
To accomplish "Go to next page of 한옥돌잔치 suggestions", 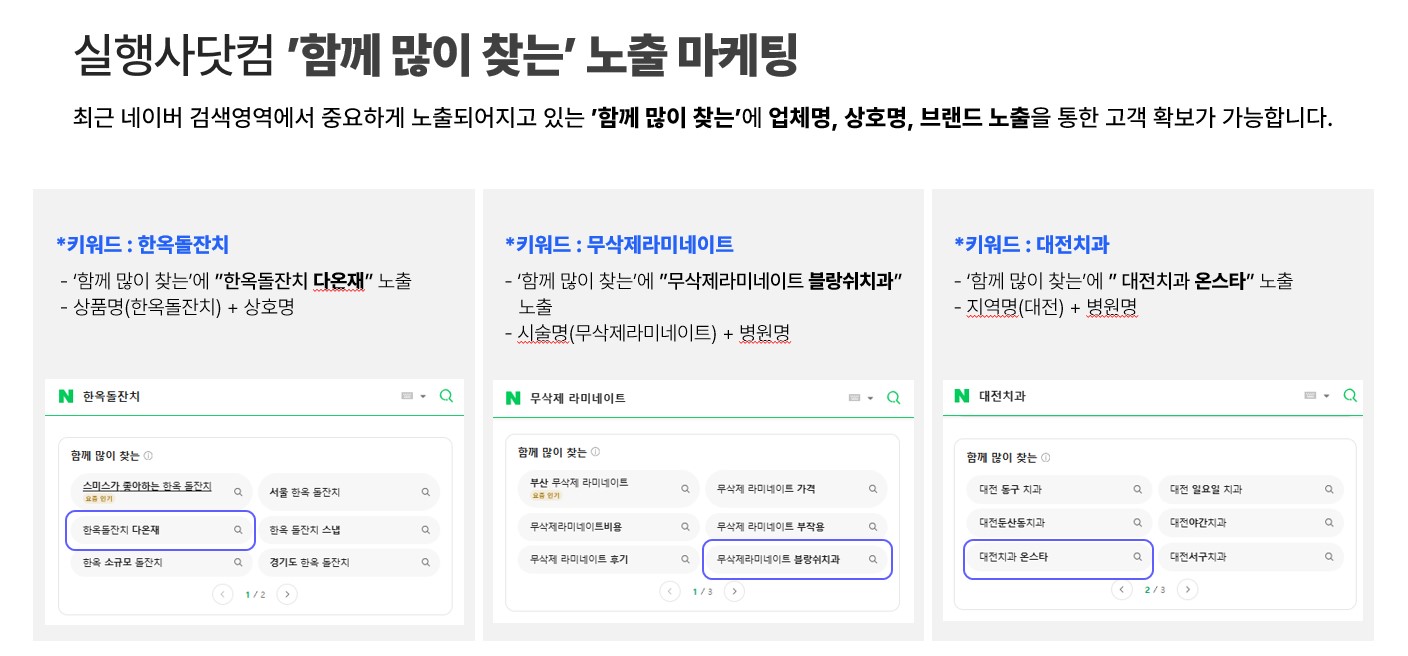I will tap(287, 594).
